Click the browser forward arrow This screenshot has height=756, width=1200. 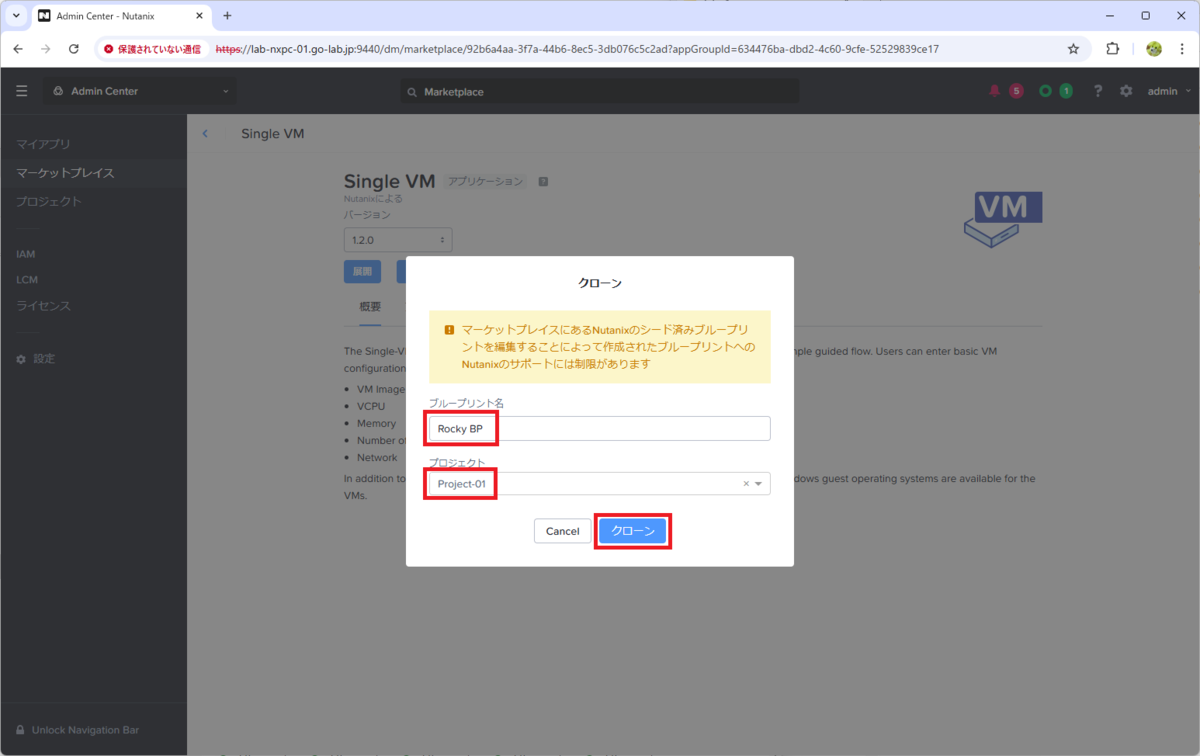pyautogui.click(x=46, y=48)
